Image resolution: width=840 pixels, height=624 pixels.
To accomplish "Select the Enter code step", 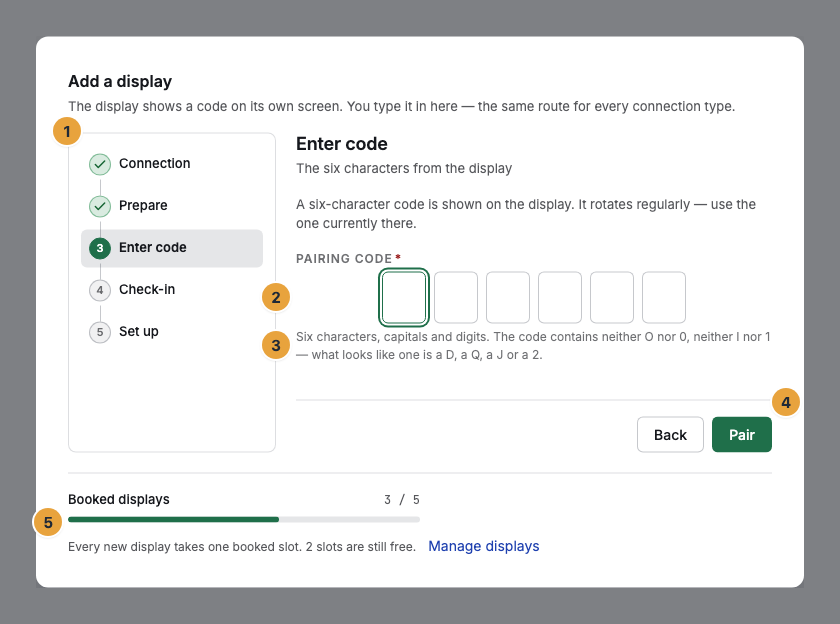I will pyautogui.click(x=172, y=248).
